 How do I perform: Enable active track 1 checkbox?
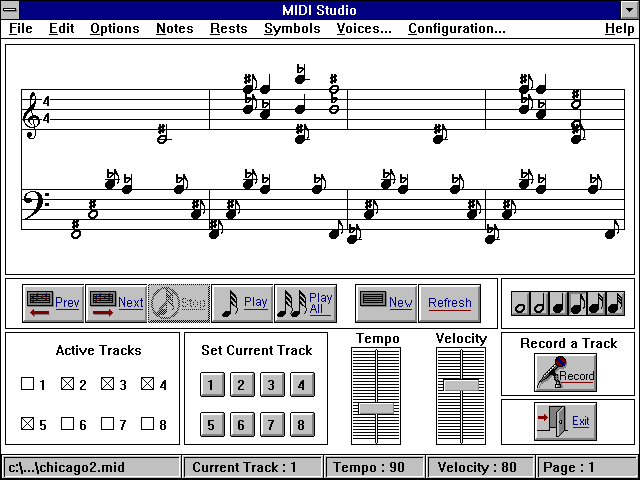(28, 383)
